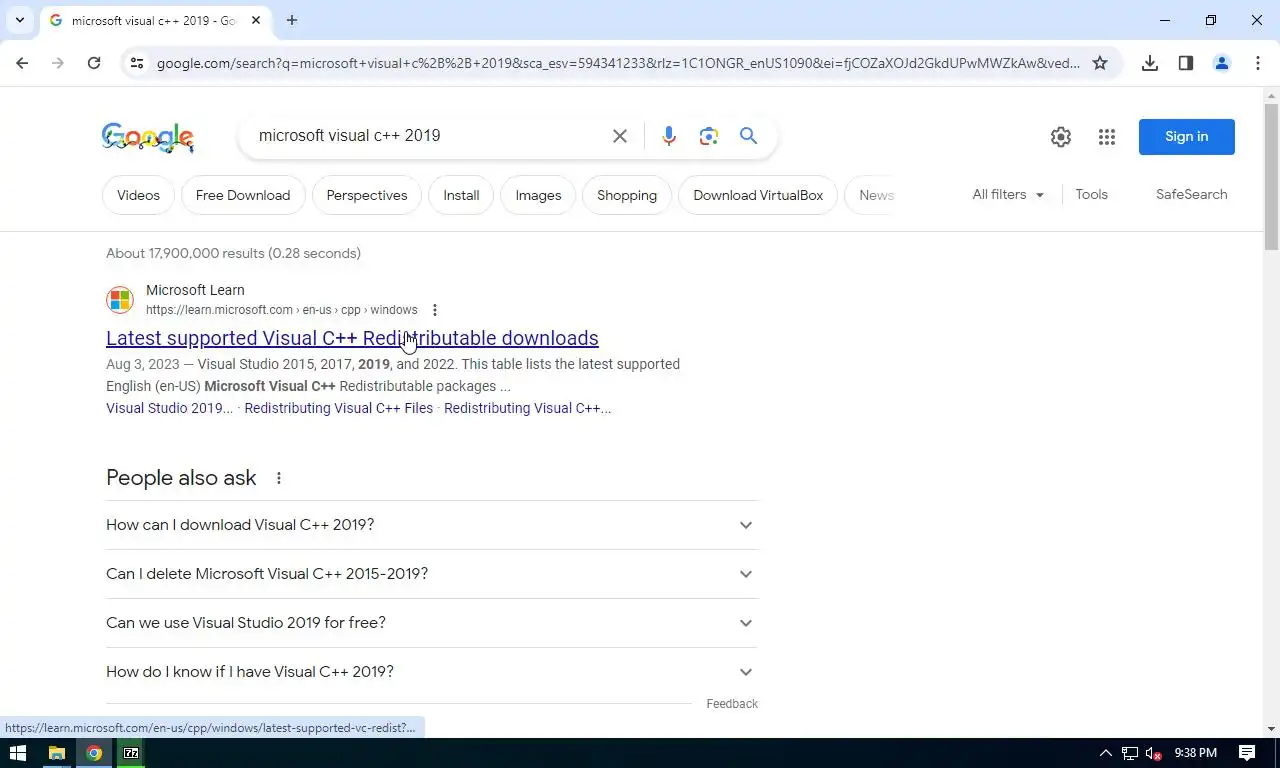
Task: Click the About 17,900,000 results text
Action: coord(233,253)
